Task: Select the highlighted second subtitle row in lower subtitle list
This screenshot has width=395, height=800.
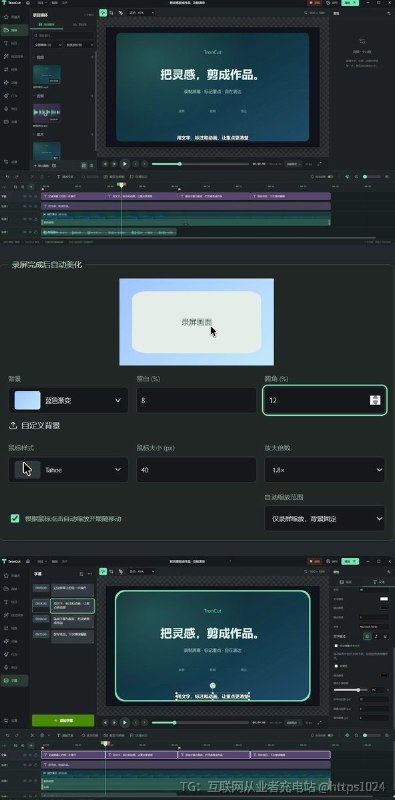Action: tap(63, 606)
